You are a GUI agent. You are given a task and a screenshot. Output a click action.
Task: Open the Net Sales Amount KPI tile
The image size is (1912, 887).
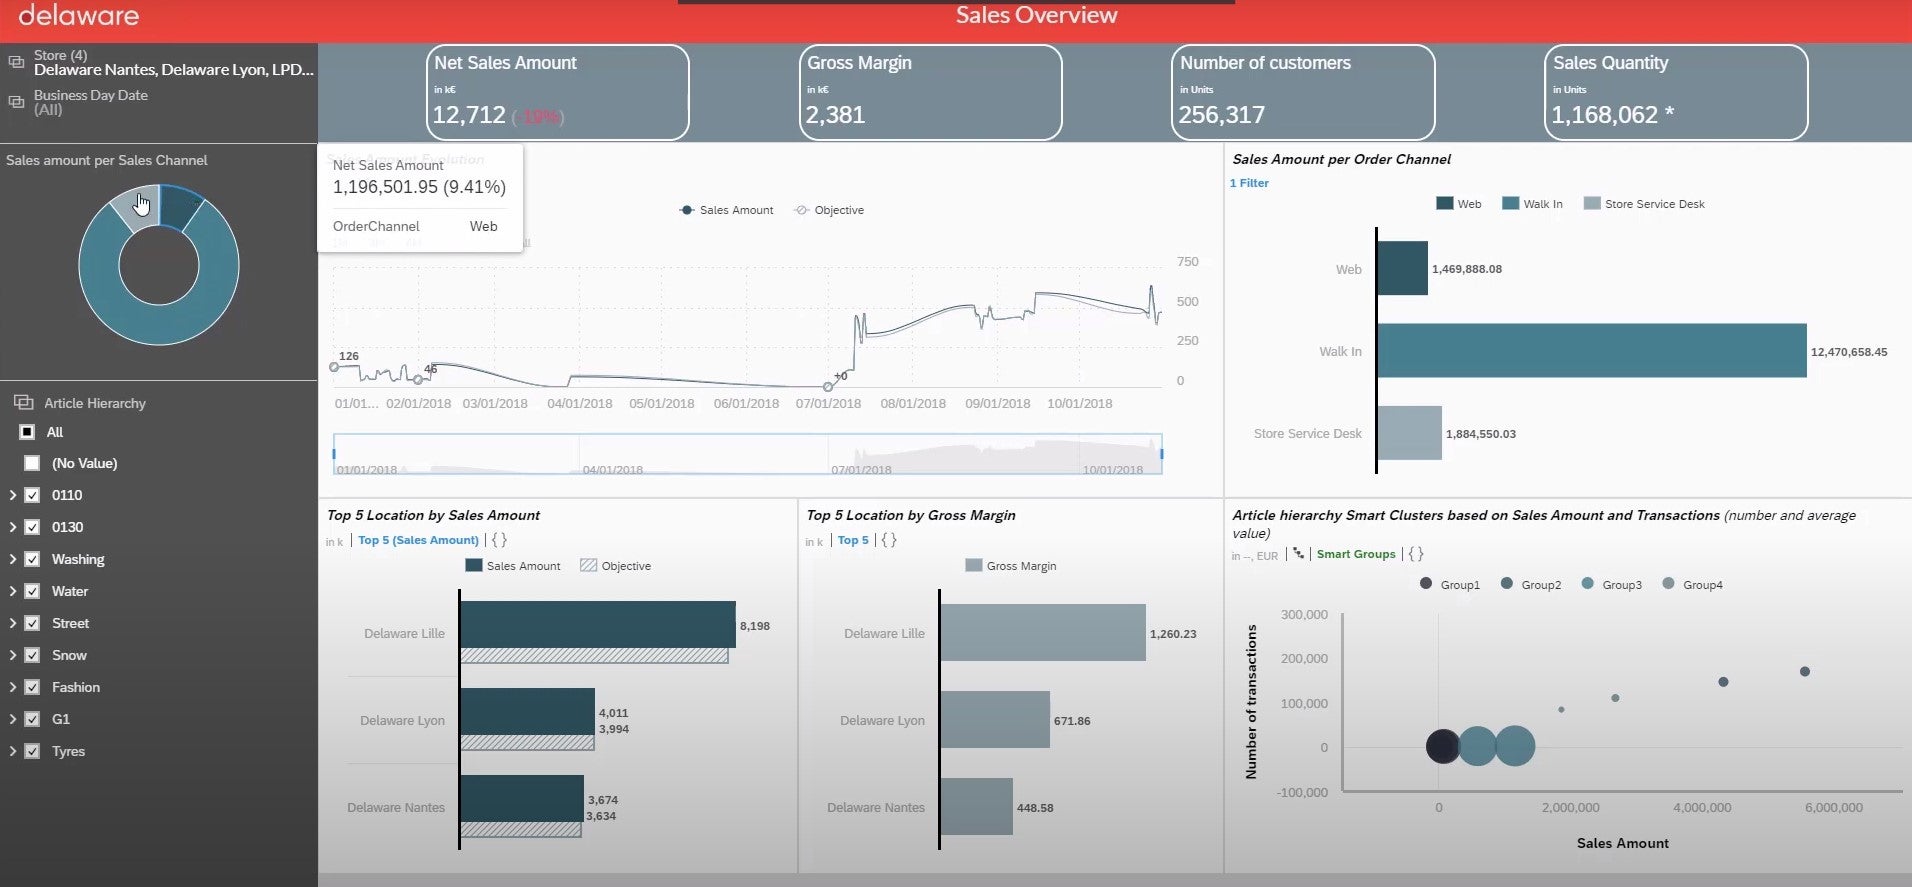[x=557, y=92]
